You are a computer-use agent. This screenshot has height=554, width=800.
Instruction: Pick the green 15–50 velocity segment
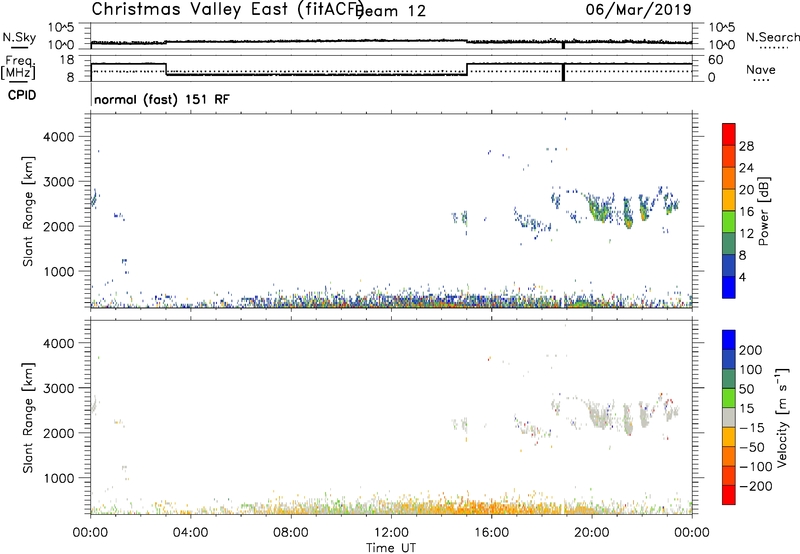pyautogui.click(x=729, y=398)
